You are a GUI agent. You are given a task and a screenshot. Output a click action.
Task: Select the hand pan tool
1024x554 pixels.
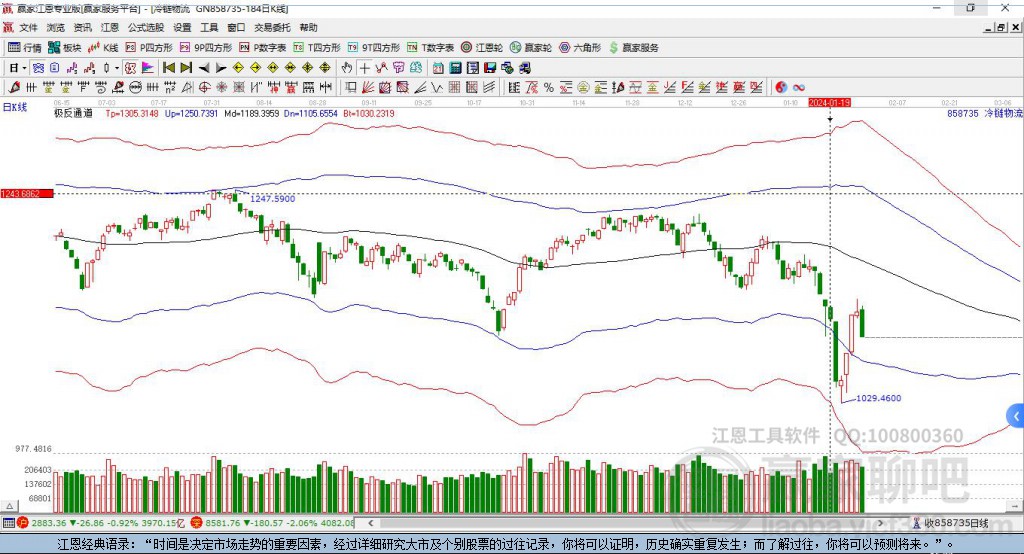tap(347, 68)
